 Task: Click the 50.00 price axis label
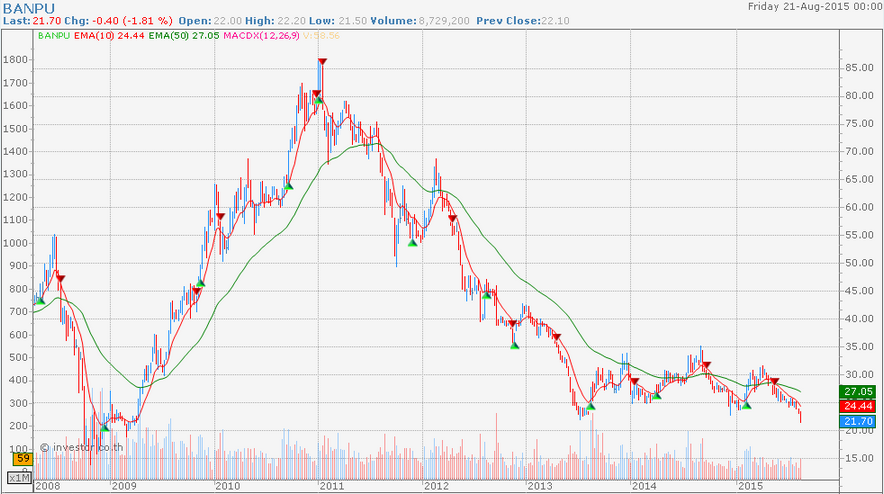pyautogui.click(x=859, y=263)
